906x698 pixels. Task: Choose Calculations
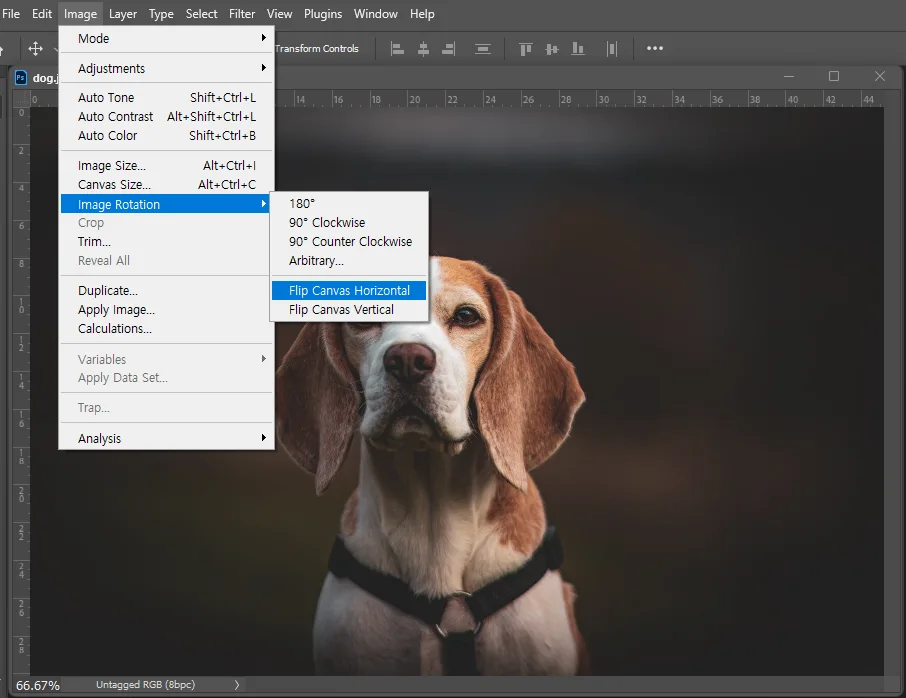[x=166, y=328]
